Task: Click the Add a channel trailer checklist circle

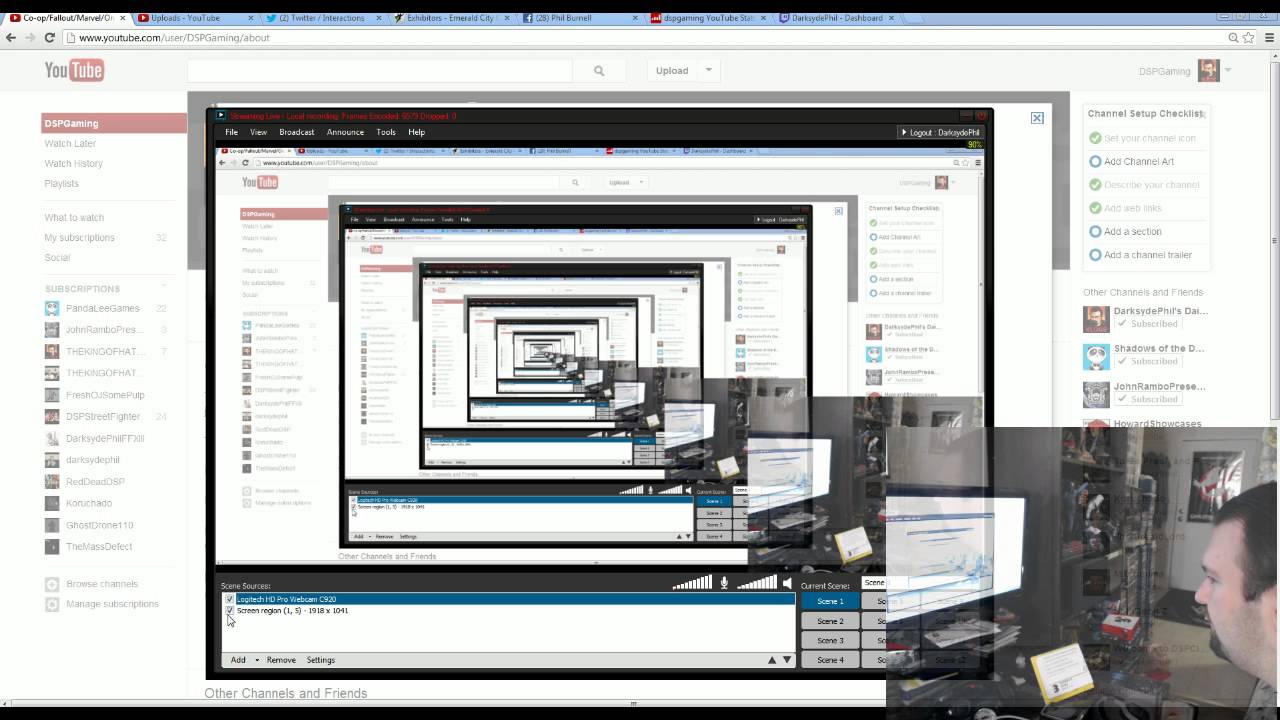Action: click(x=1095, y=255)
